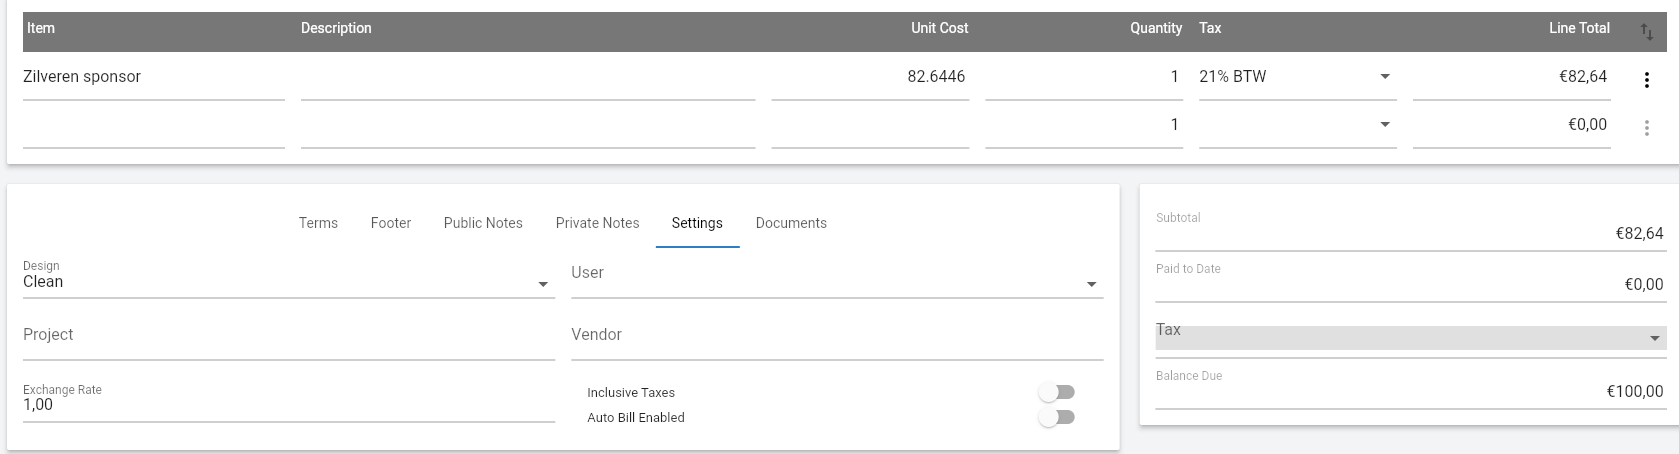Click the Project input field
Image resolution: width=1679 pixels, height=454 pixels.
point(288,338)
